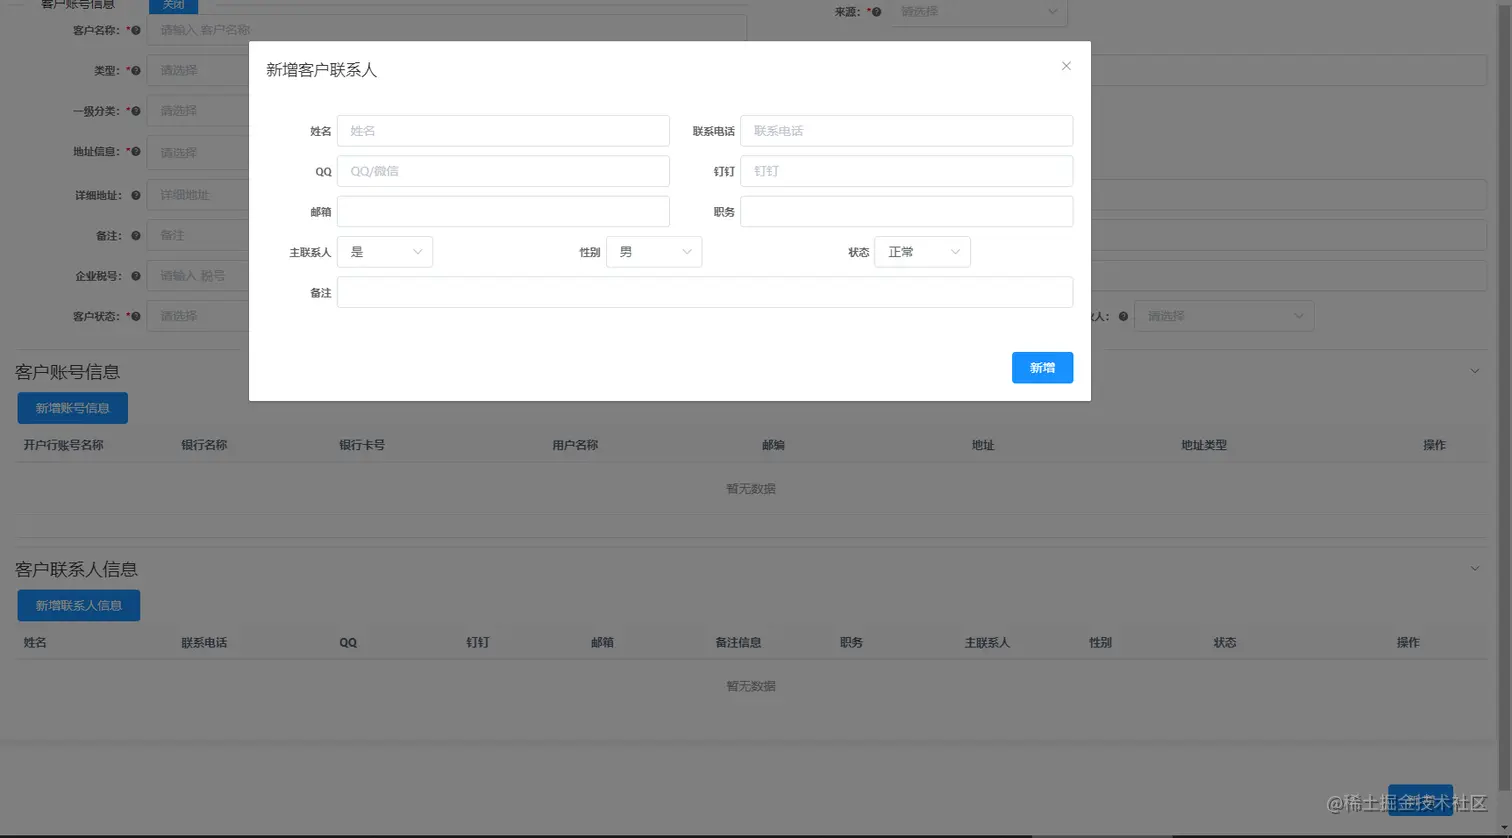Click the help icon next to 客户状态
Screen dimensions: 1512x838
coord(138,316)
